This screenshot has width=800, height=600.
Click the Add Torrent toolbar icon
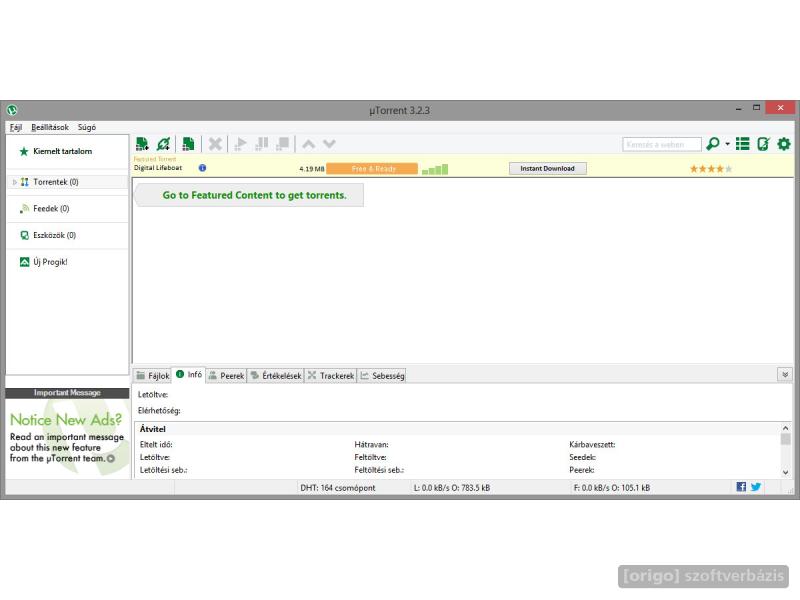[x=142, y=144]
